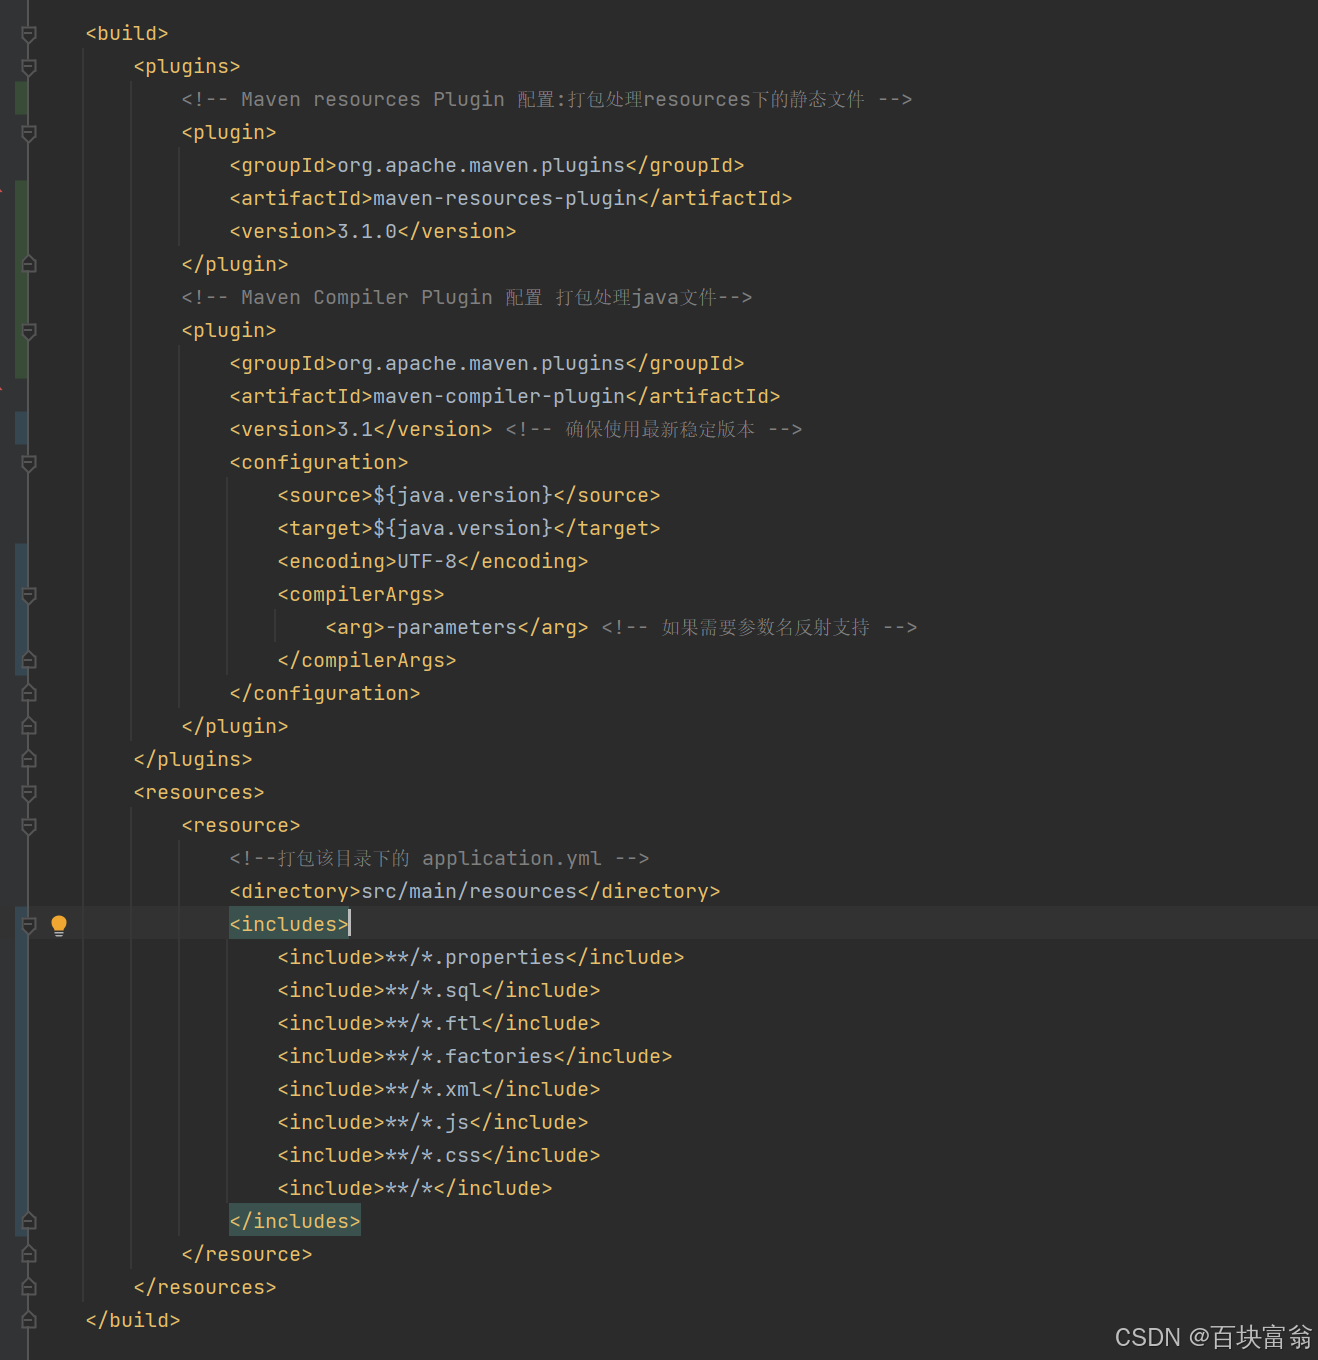Click fold end marker at </build>
The width and height of the screenshot is (1318, 1360).
[29, 1321]
